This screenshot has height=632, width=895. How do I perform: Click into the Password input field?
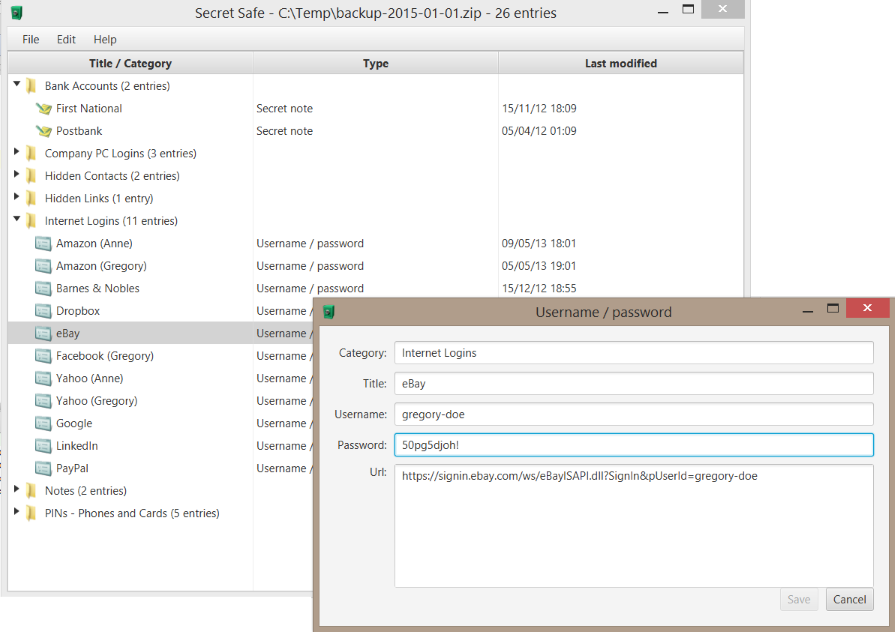click(633, 445)
